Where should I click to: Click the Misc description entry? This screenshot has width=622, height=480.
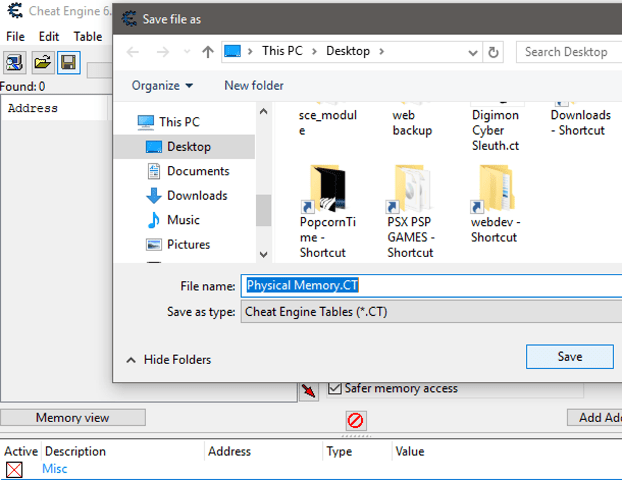pyautogui.click(x=55, y=469)
